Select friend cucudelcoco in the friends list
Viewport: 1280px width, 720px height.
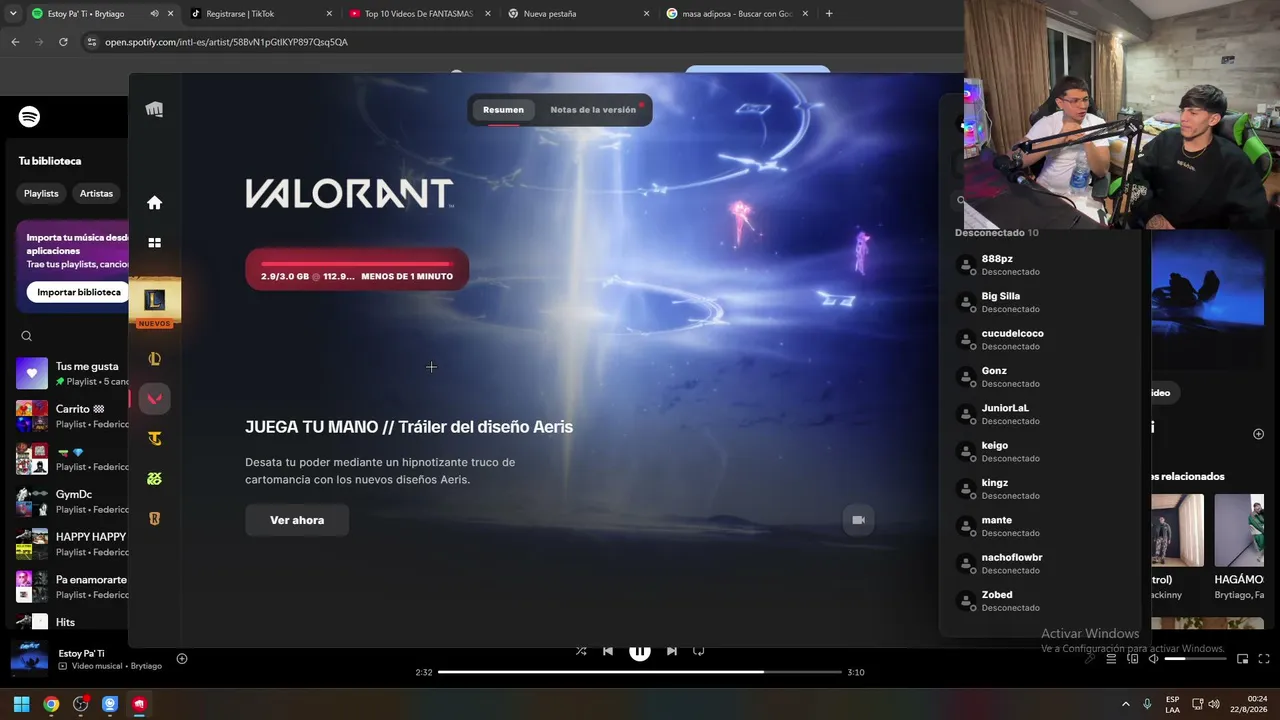pos(1040,339)
